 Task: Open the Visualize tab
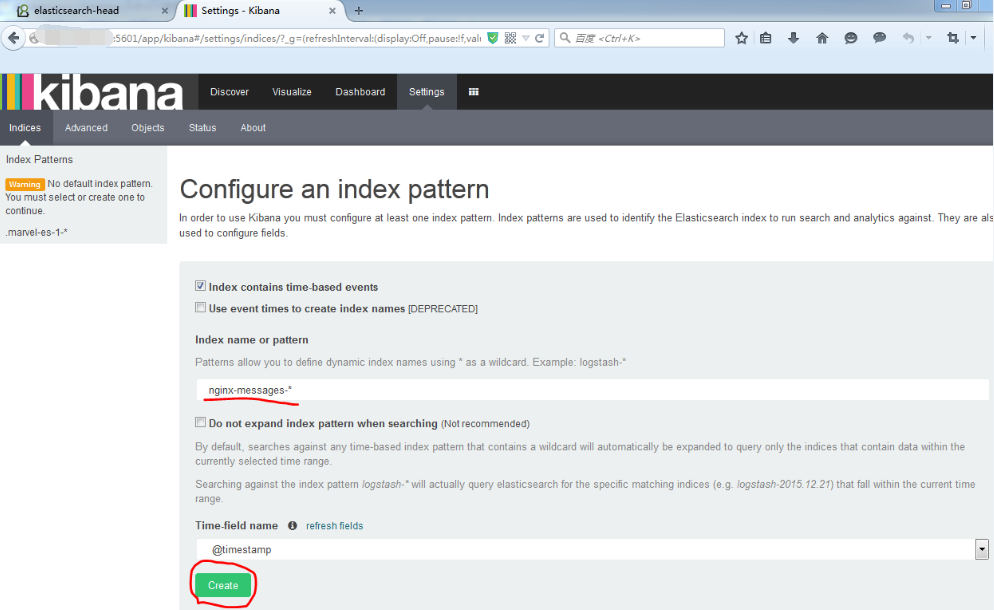[292, 92]
